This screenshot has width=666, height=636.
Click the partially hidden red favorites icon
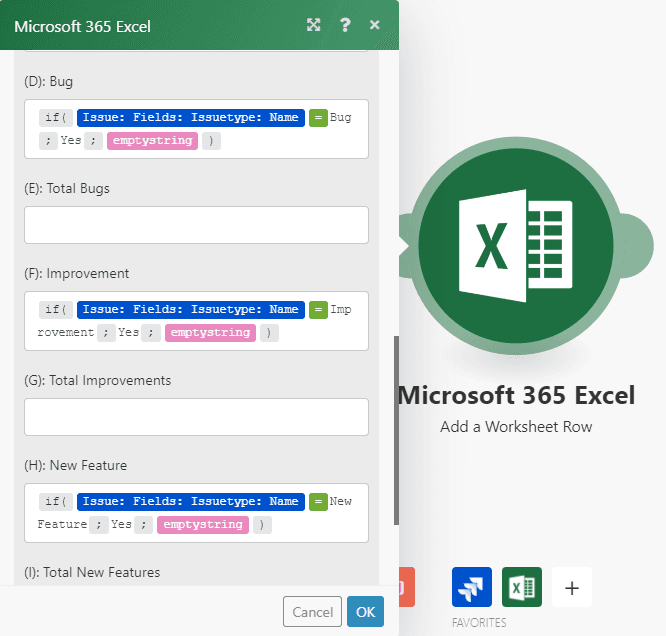407,587
